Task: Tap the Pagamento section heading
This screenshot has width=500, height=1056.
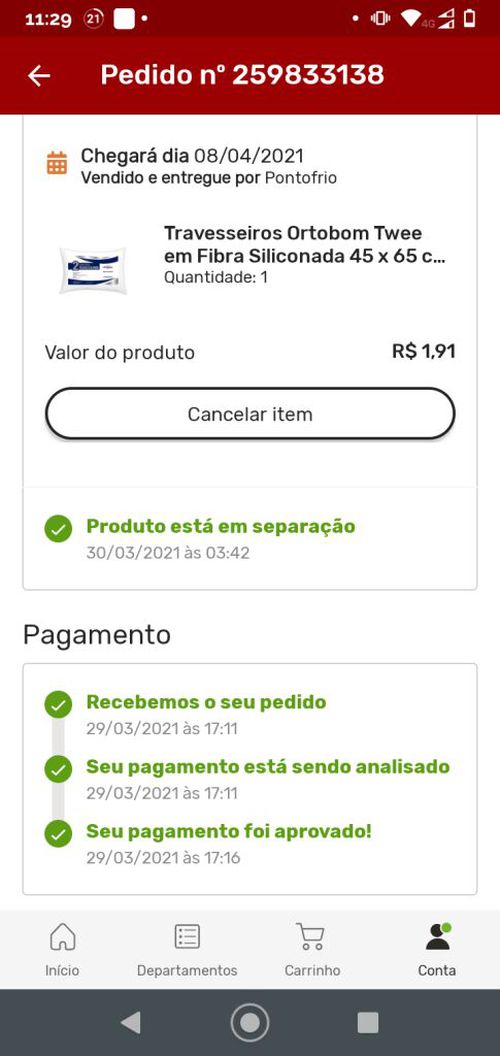Action: point(97,635)
